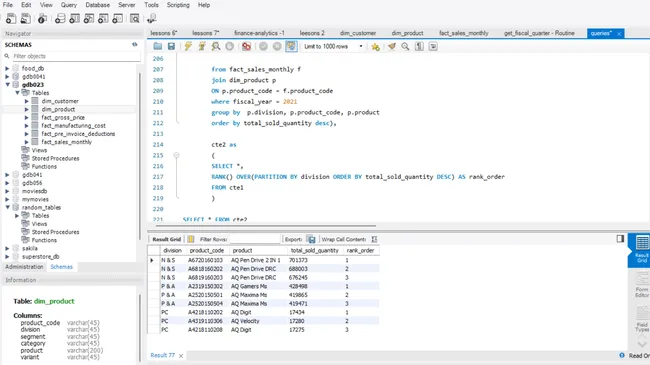This screenshot has width=650, height=365.
Task: Create a new SQL tab icon
Action: 11,18
